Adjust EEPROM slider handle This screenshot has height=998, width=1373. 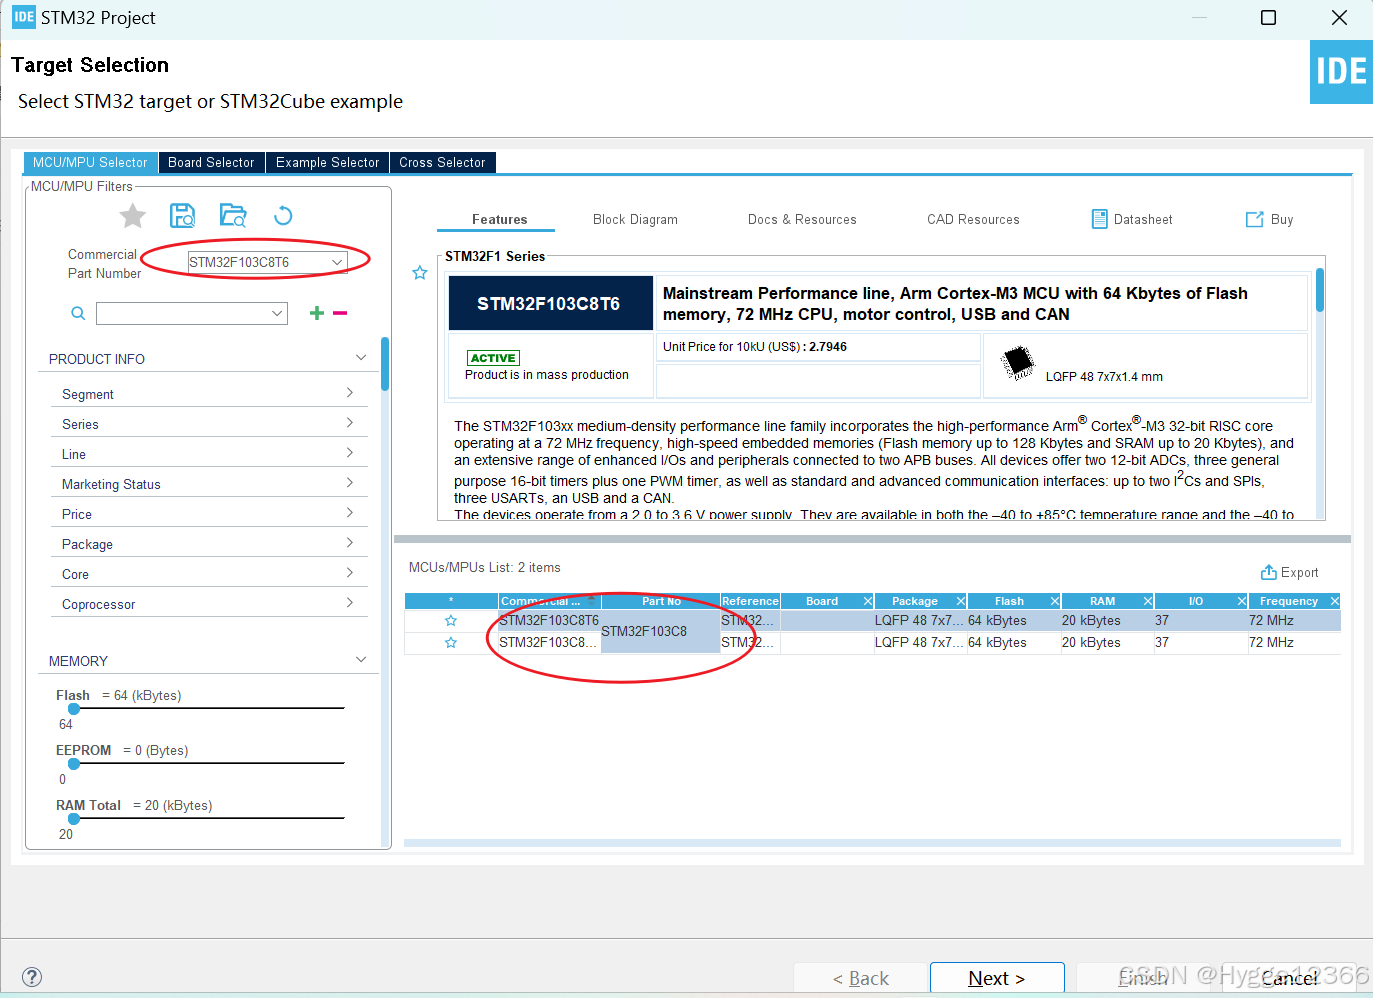tap(74, 764)
